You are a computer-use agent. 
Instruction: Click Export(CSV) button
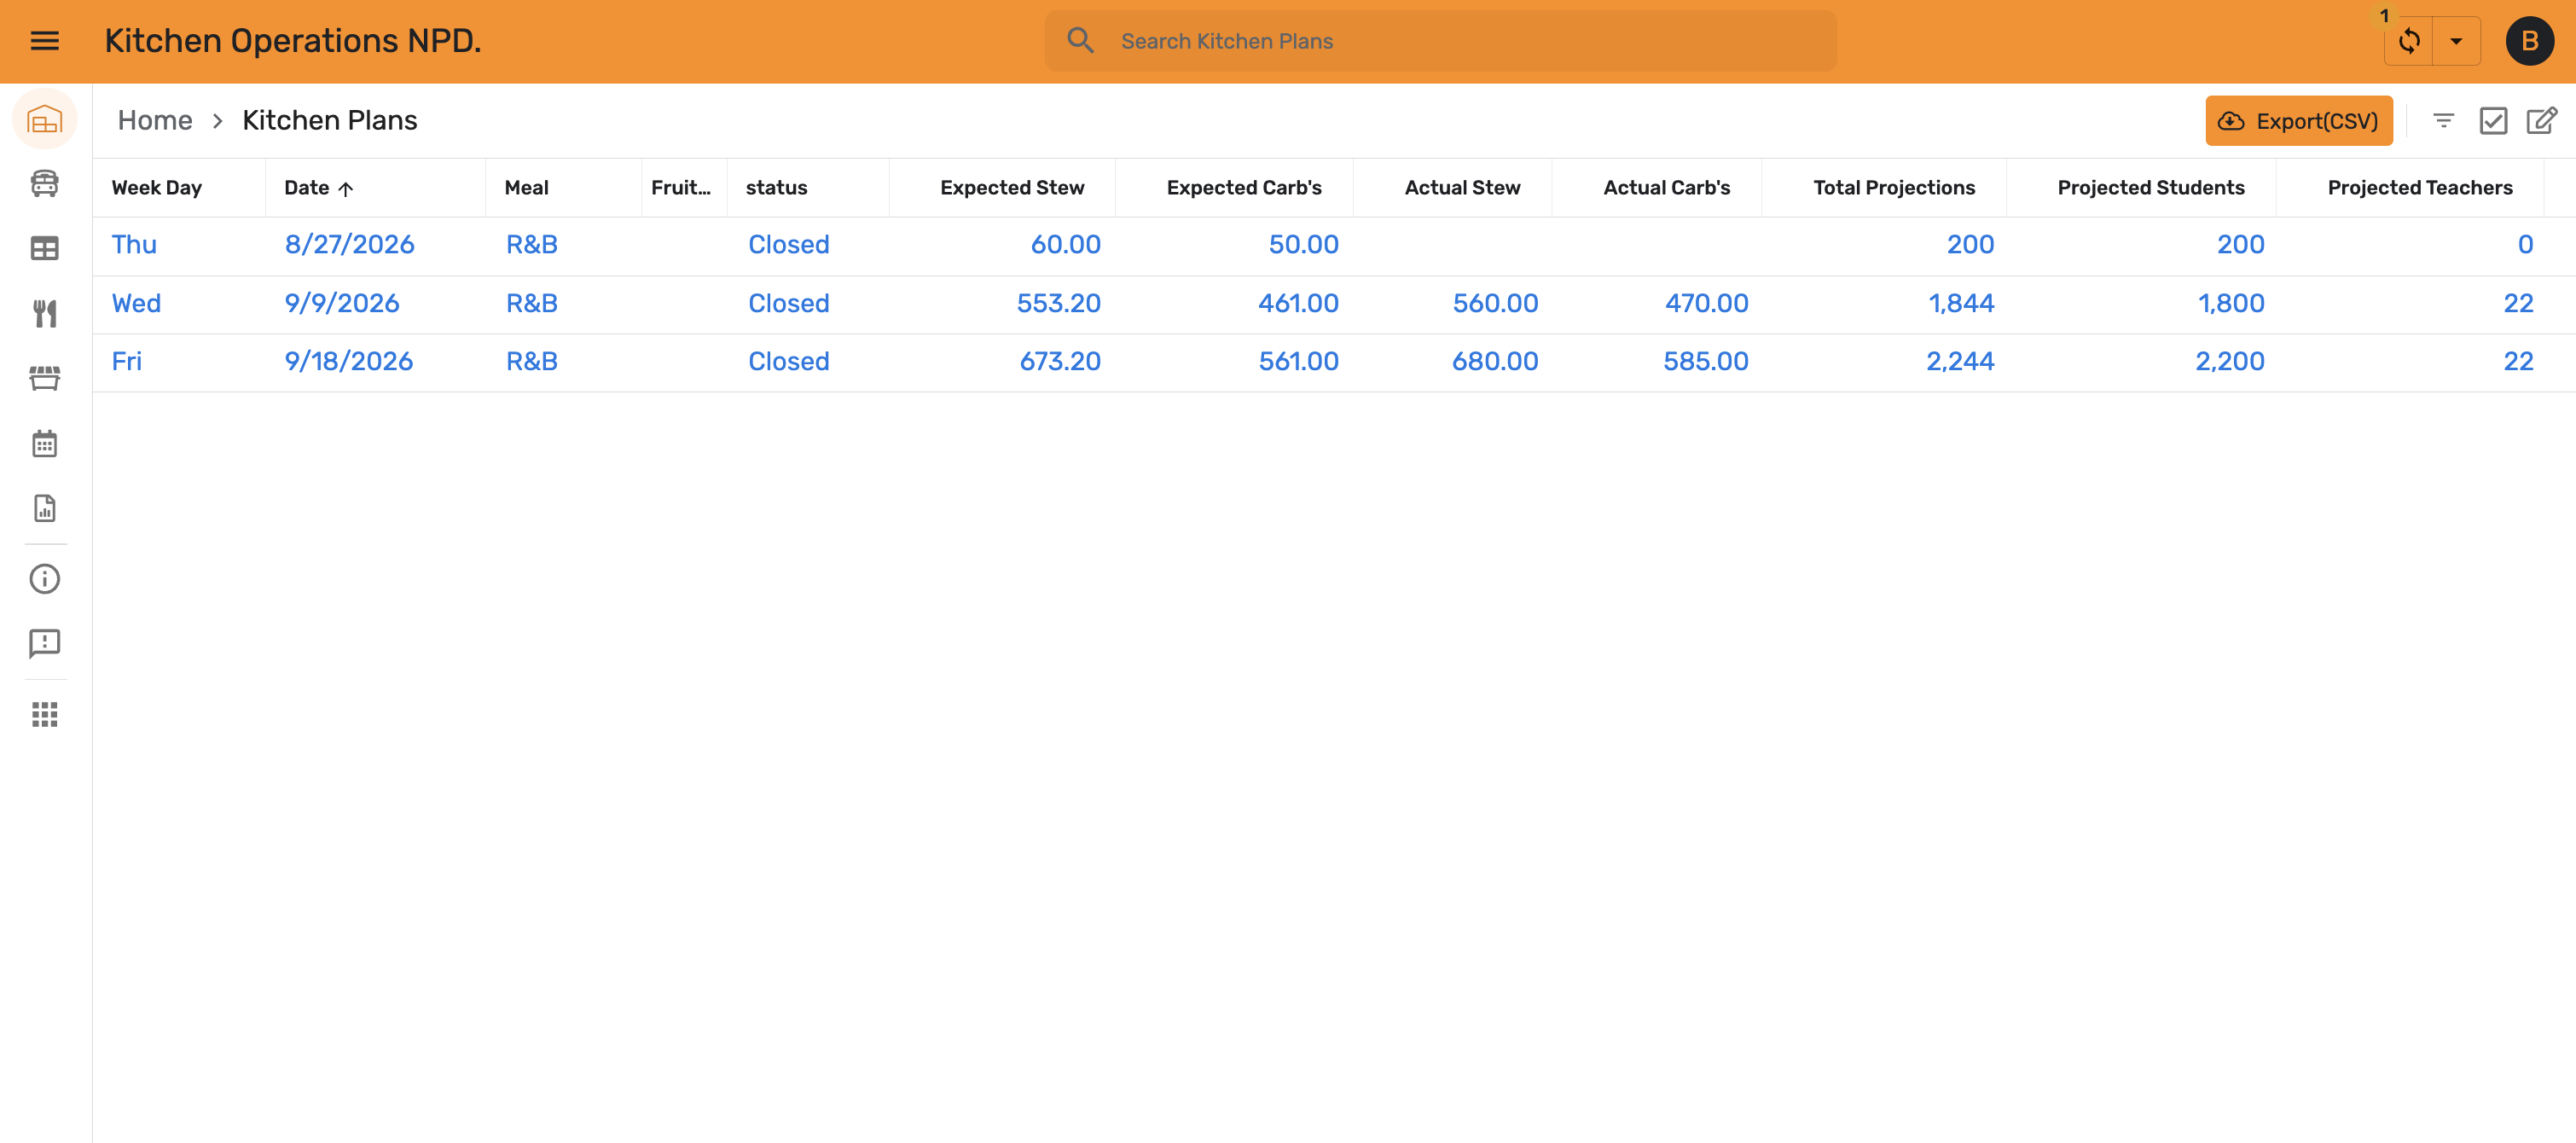pyautogui.click(x=2298, y=121)
